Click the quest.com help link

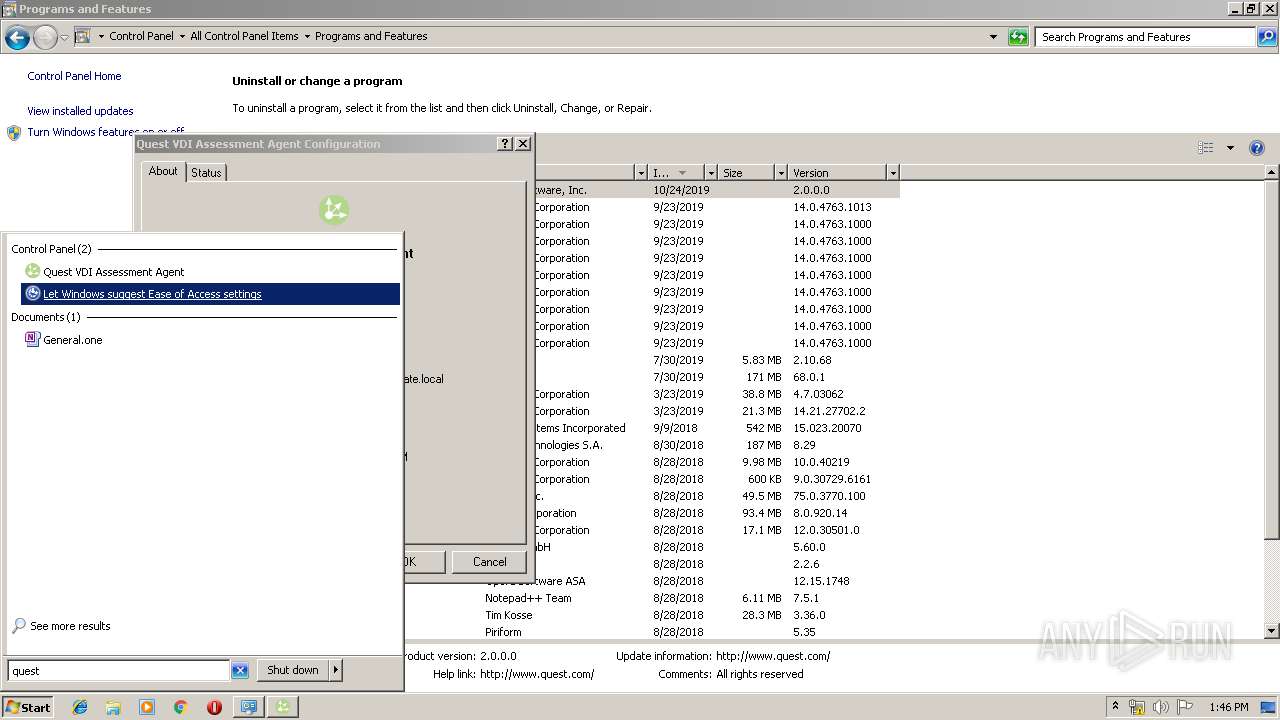click(x=537, y=674)
